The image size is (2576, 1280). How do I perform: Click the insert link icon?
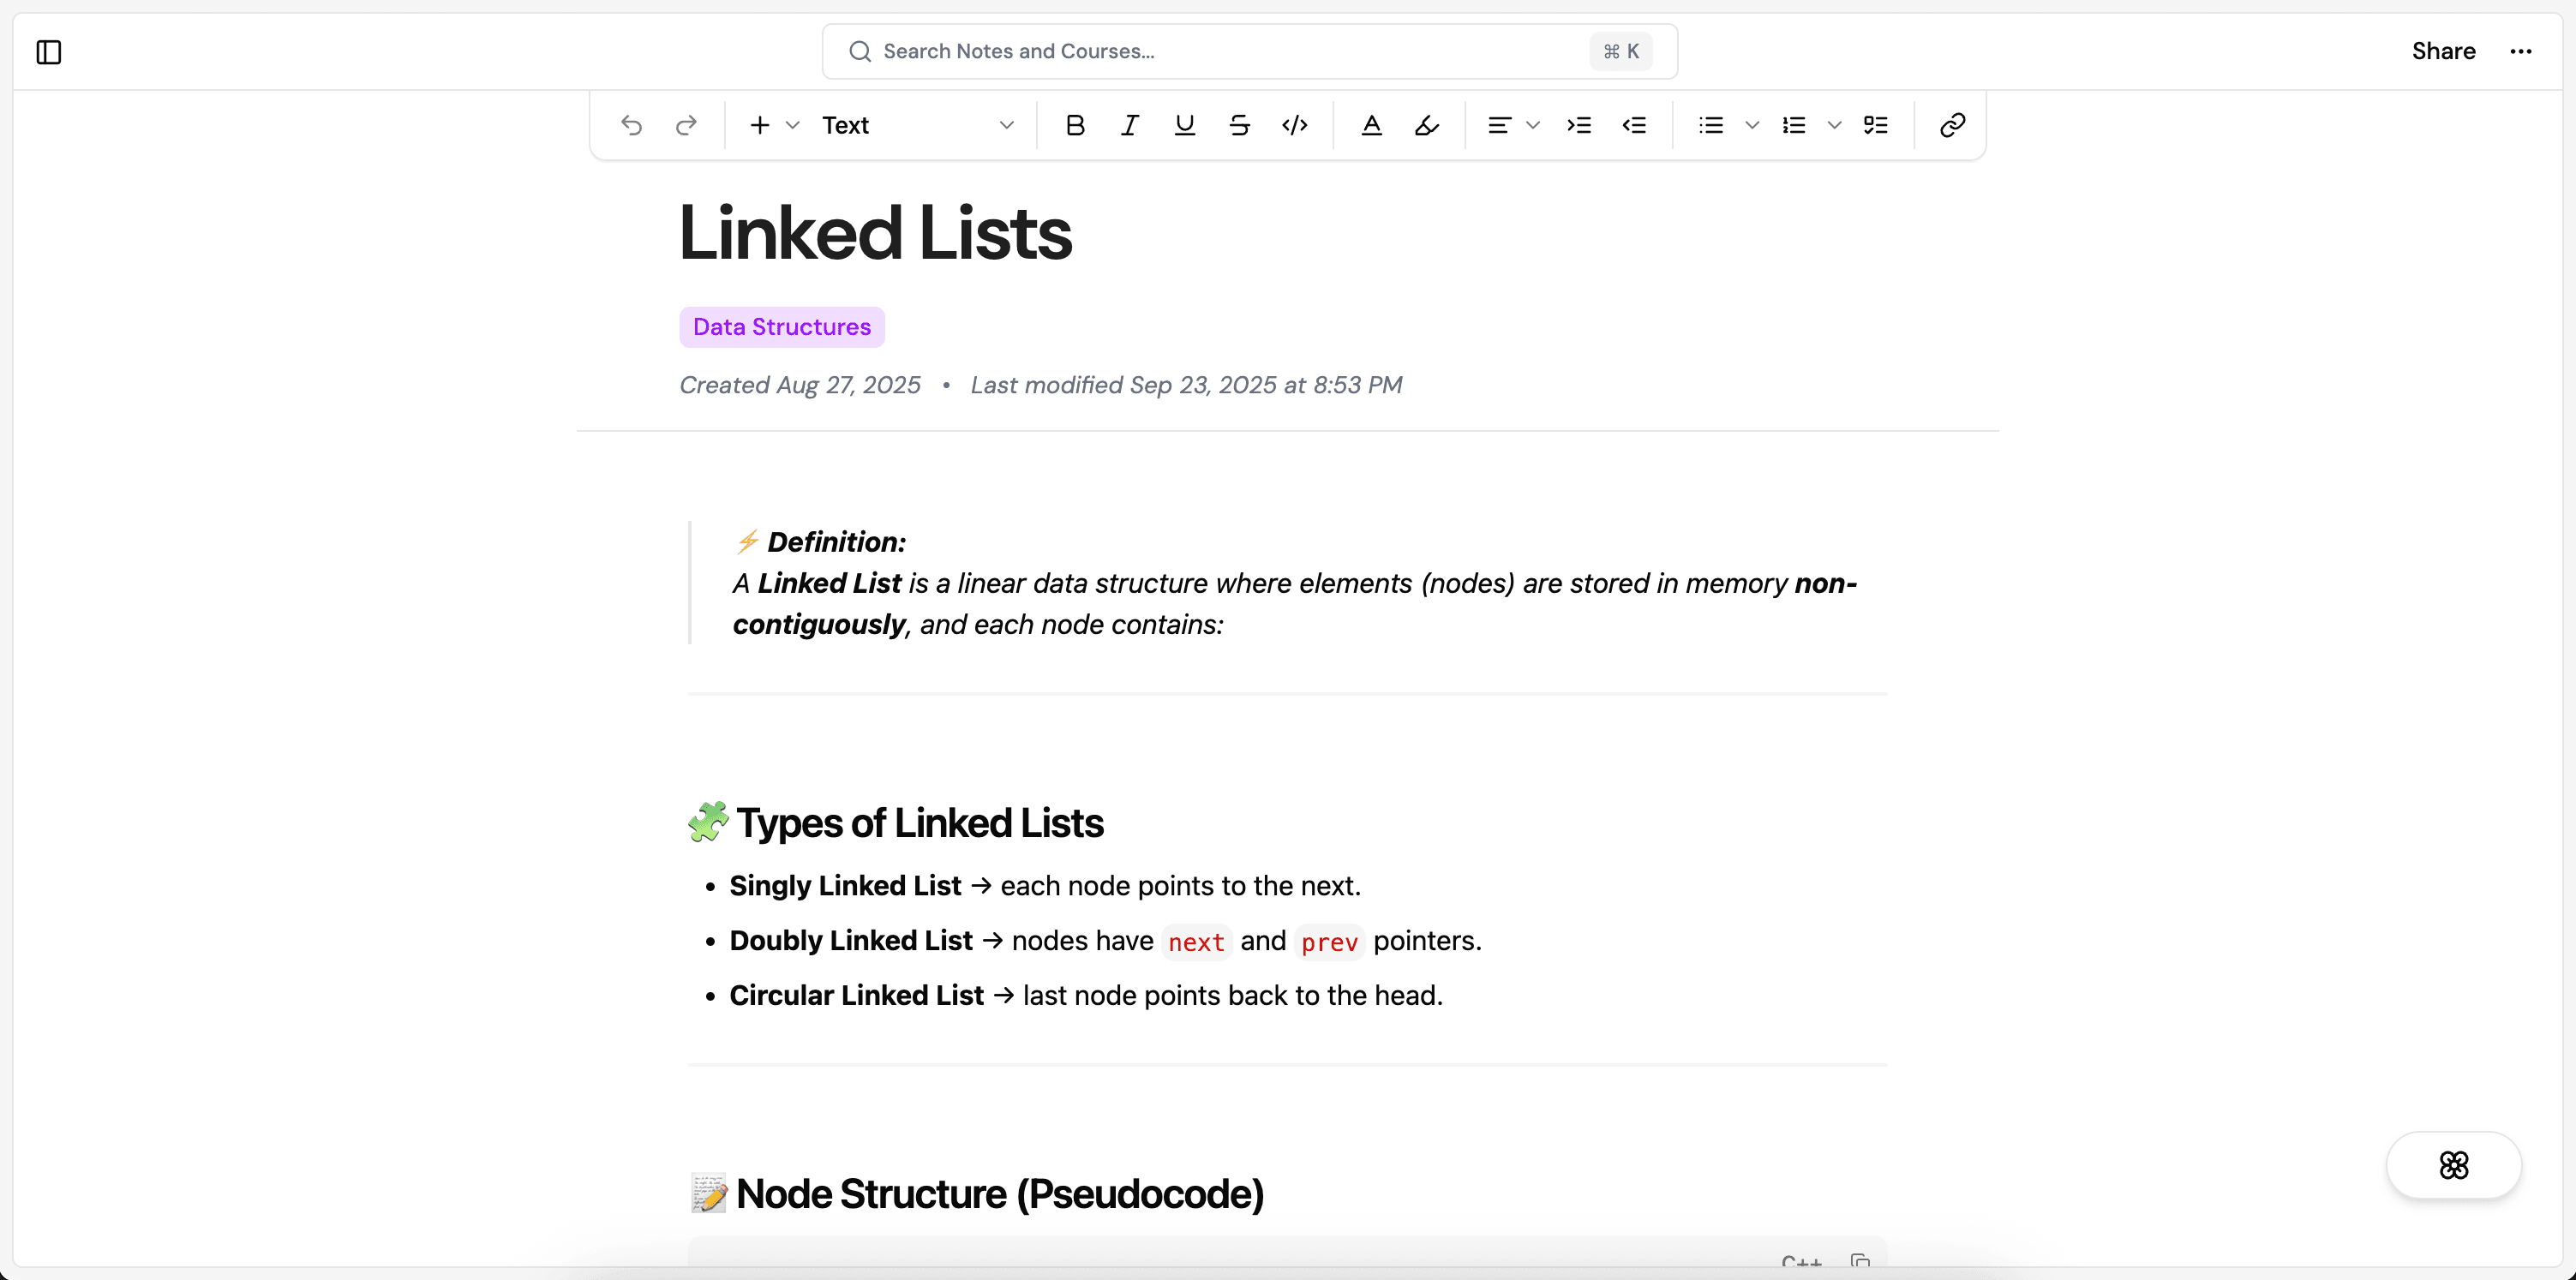coord(1952,125)
